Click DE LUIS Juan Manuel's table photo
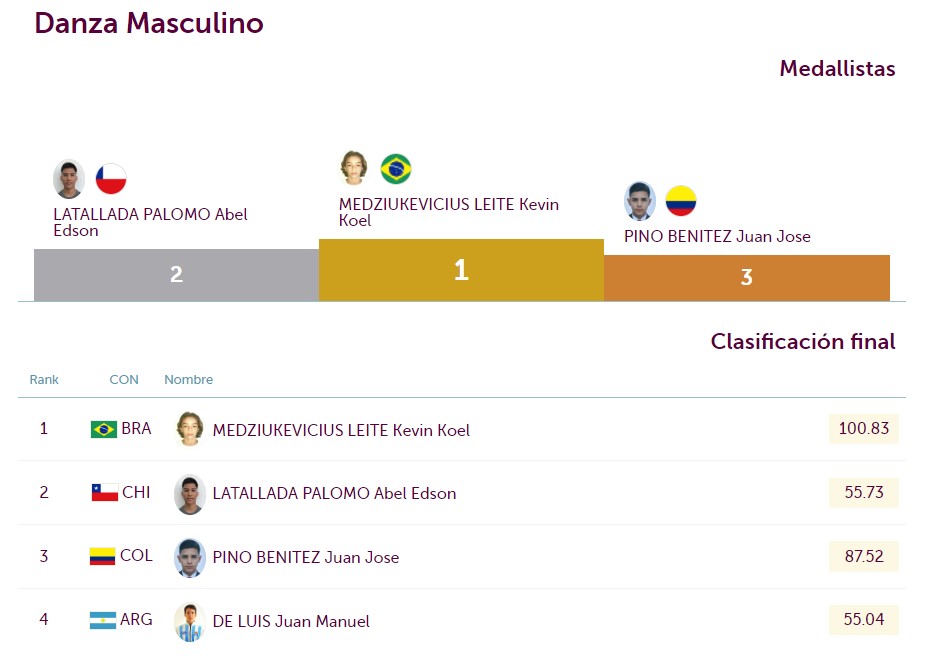The width and height of the screenshot is (934, 666). click(189, 623)
